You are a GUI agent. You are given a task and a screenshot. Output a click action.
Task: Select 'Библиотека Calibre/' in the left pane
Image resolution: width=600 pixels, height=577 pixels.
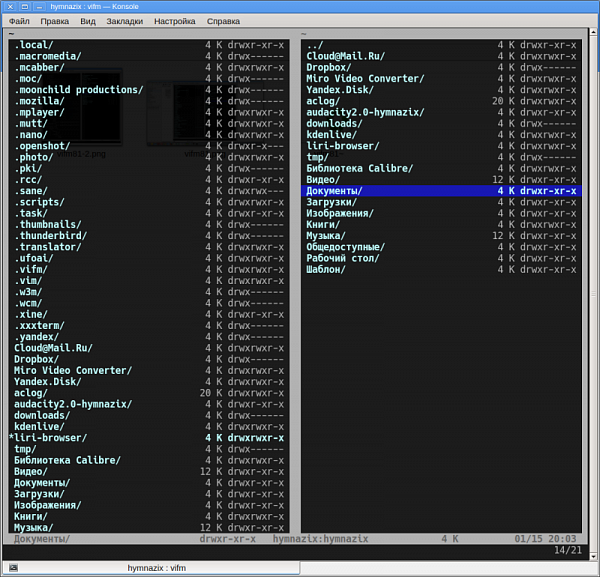(149, 460)
